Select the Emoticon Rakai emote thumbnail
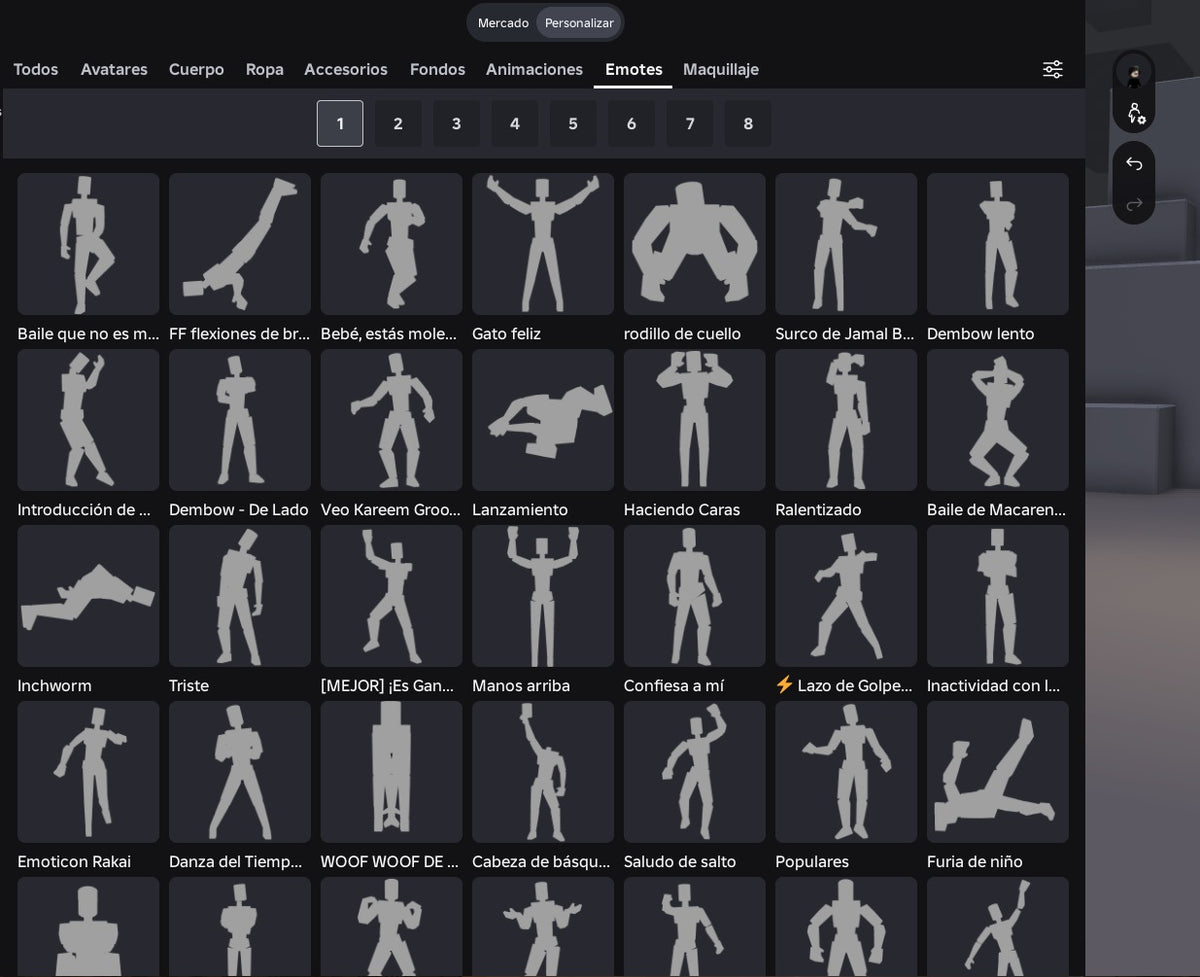The width and height of the screenshot is (1200, 977). [88, 772]
